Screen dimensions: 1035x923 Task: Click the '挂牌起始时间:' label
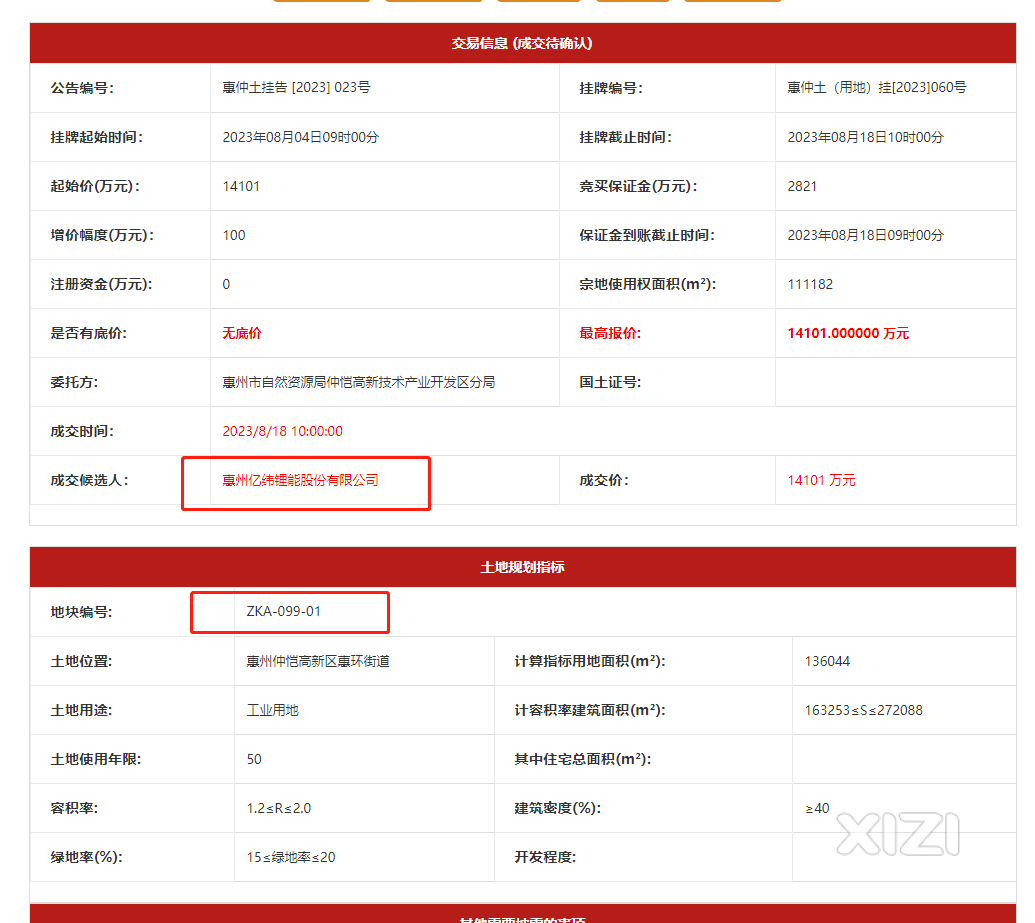pyautogui.click(x=97, y=137)
